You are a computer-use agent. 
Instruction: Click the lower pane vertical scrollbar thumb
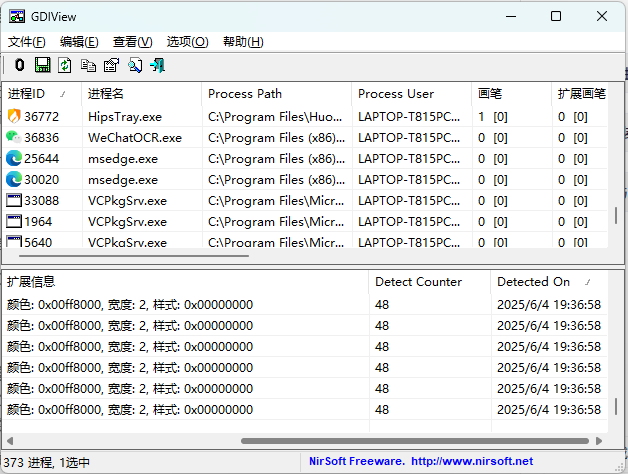click(x=616, y=406)
